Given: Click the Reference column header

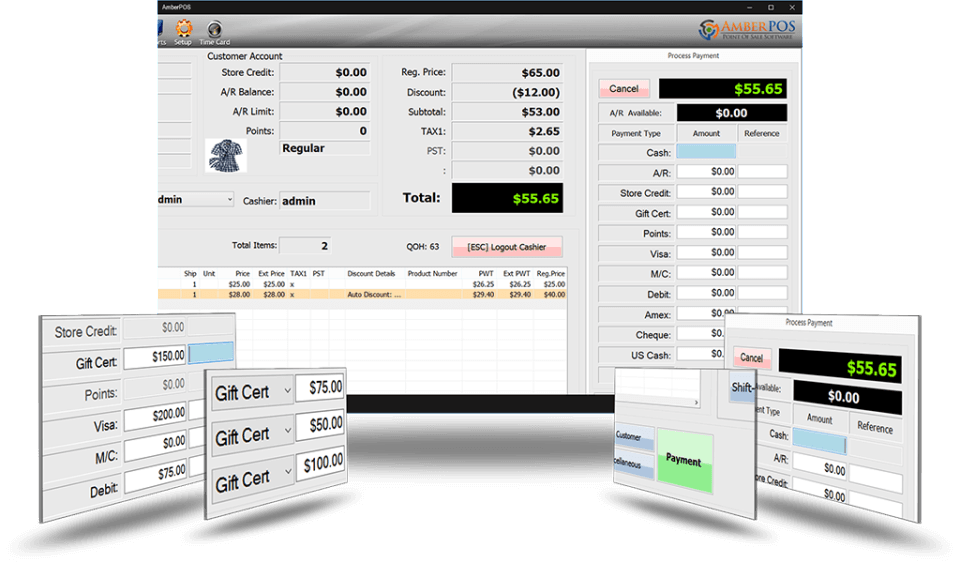Looking at the screenshot, I should [x=762, y=133].
